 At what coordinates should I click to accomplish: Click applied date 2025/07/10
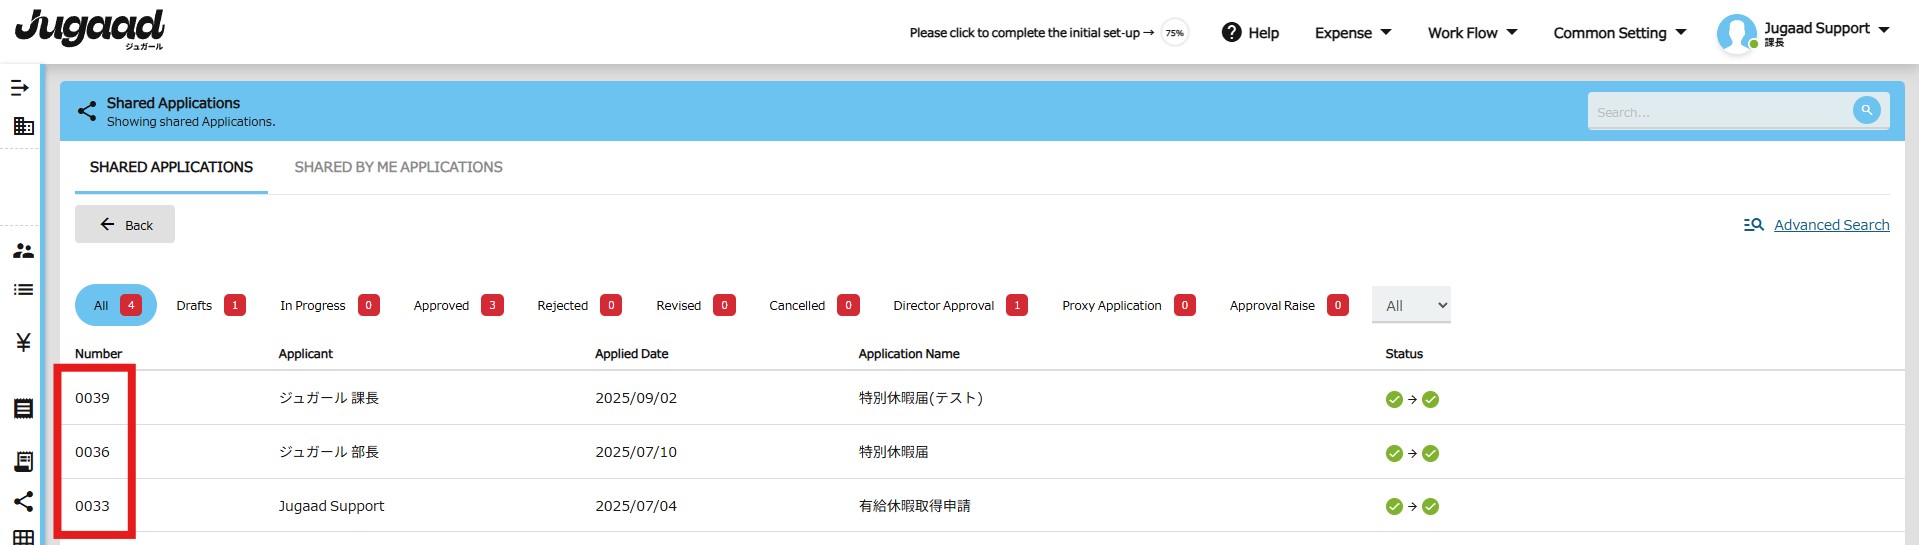coord(636,452)
